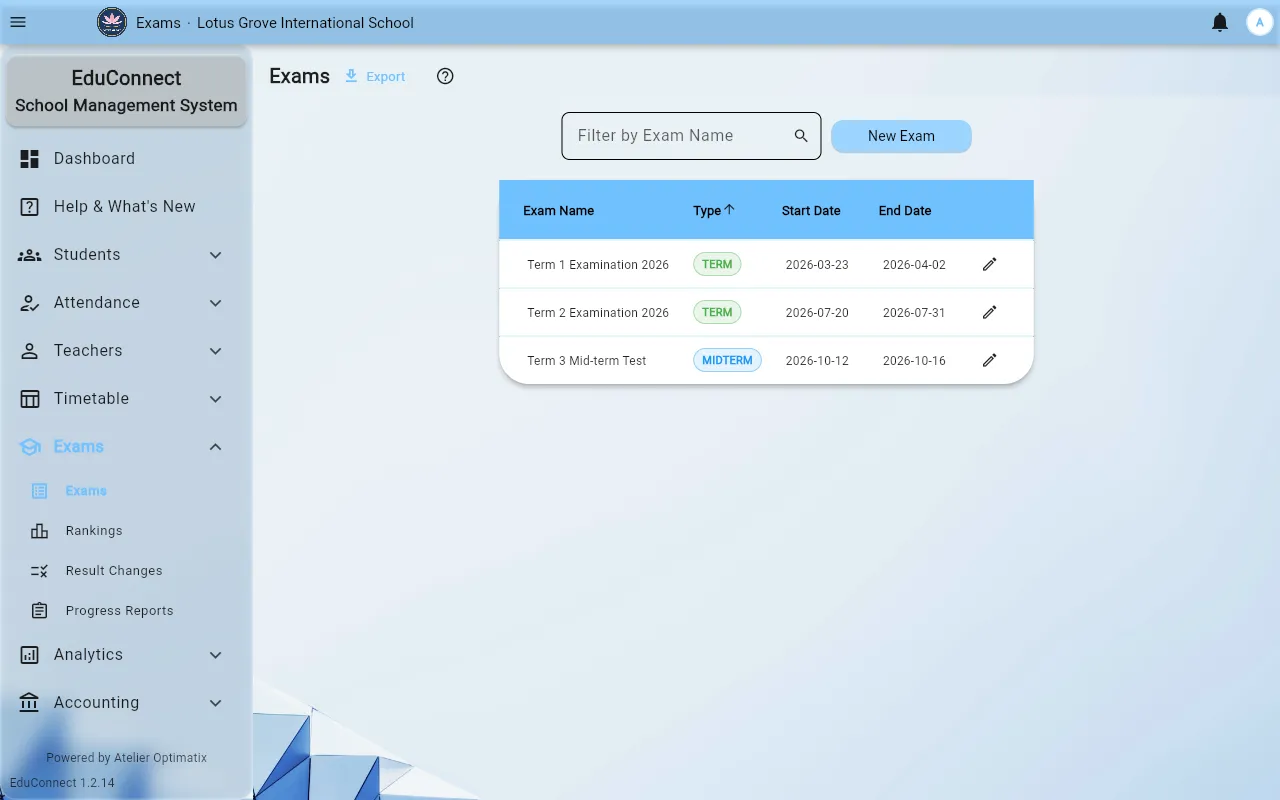The width and height of the screenshot is (1280, 800).
Task: Click the school logo in header
Action: pos(112,22)
